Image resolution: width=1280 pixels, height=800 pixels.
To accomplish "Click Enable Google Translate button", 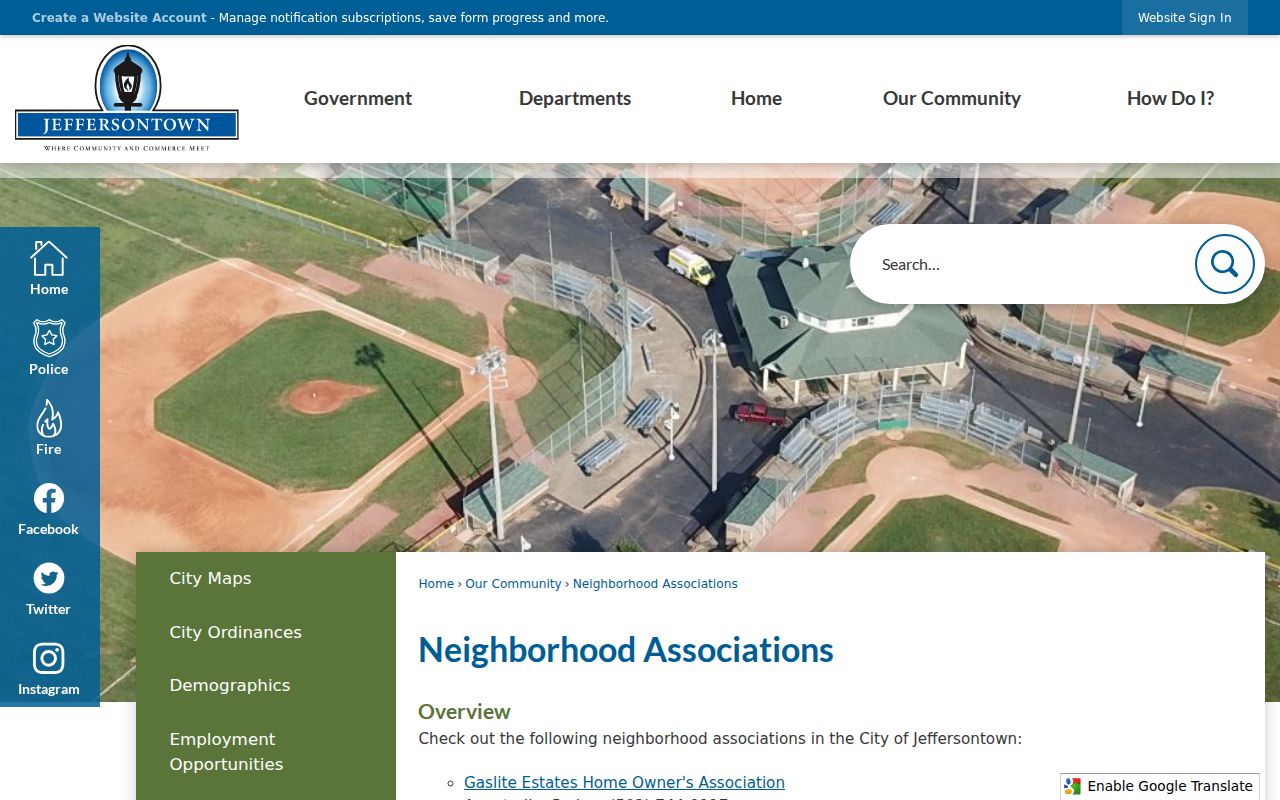I will (x=1160, y=786).
